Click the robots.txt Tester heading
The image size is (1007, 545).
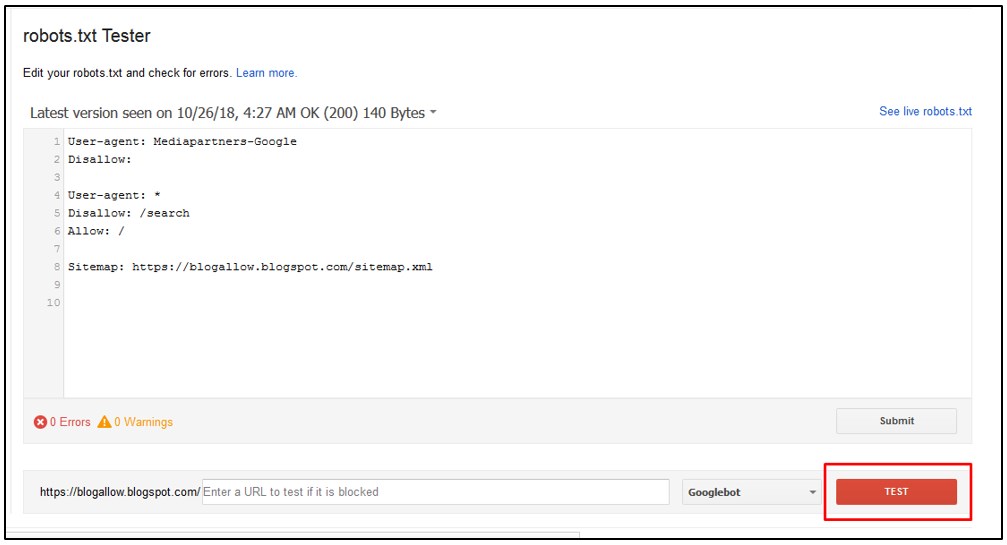(87, 36)
